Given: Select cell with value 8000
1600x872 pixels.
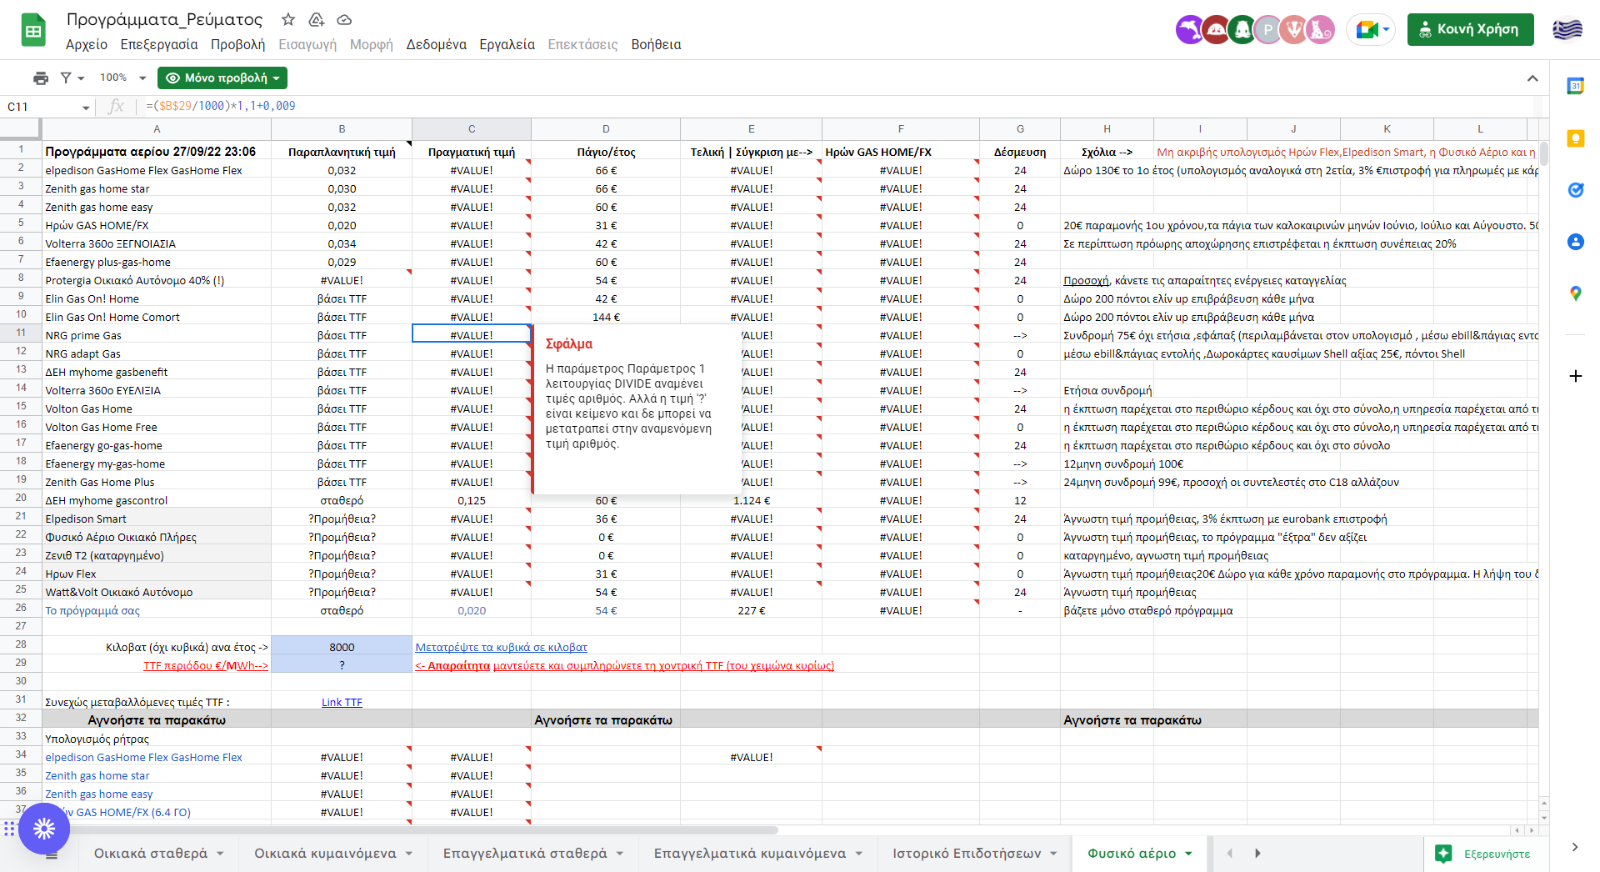Looking at the screenshot, I should pyautogui.click(x=342, y=648).
